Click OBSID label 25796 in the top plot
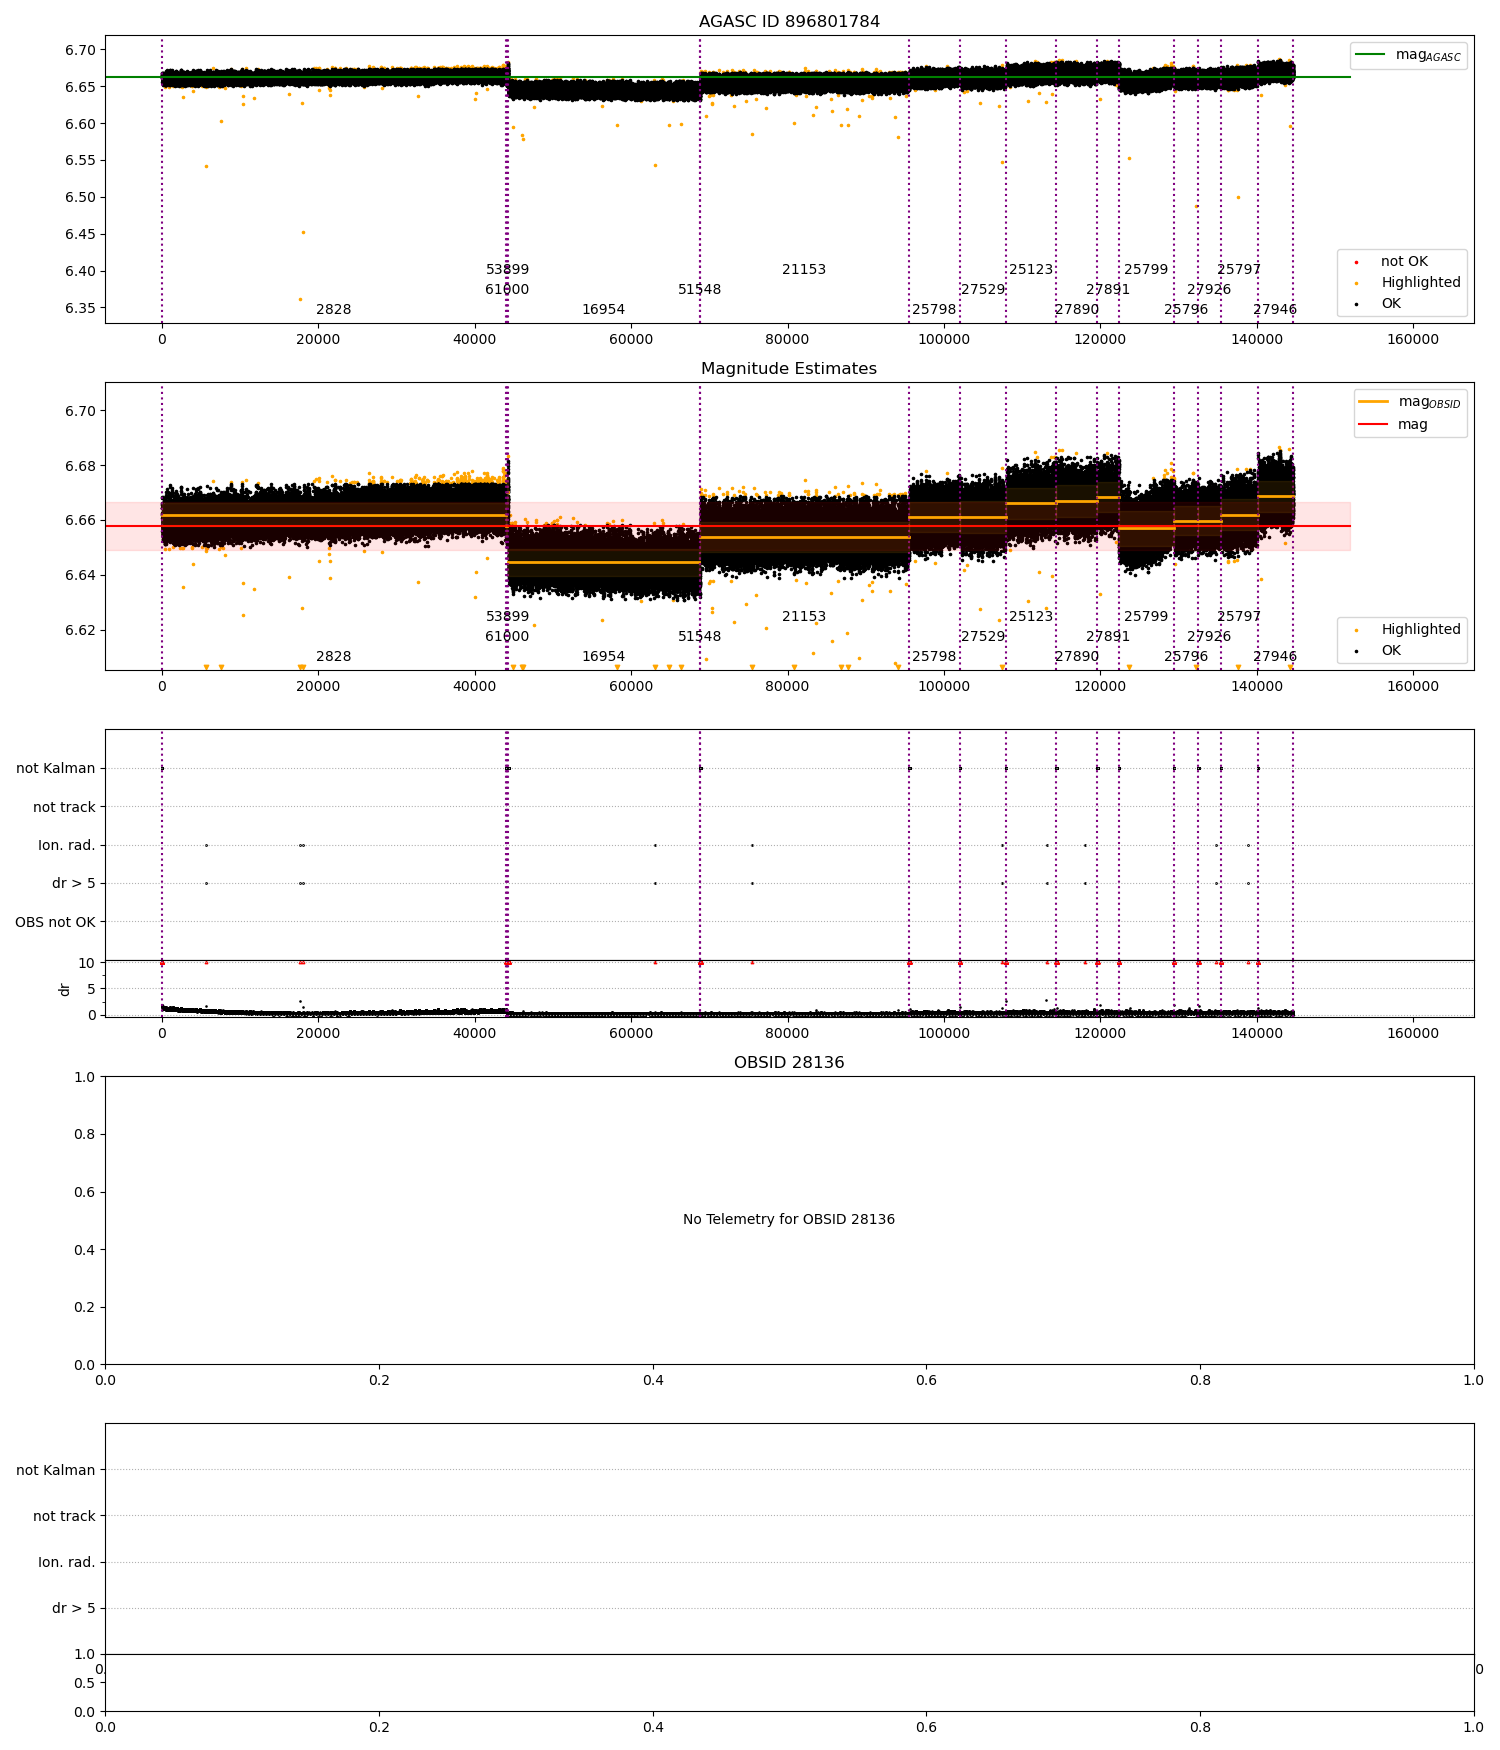 click(x=1186, y=310)
